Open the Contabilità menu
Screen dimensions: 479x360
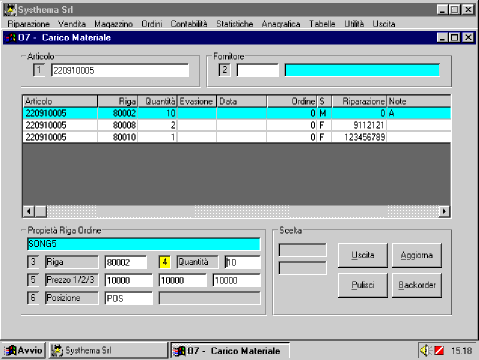pyautogui.click(x=189, y=24)
